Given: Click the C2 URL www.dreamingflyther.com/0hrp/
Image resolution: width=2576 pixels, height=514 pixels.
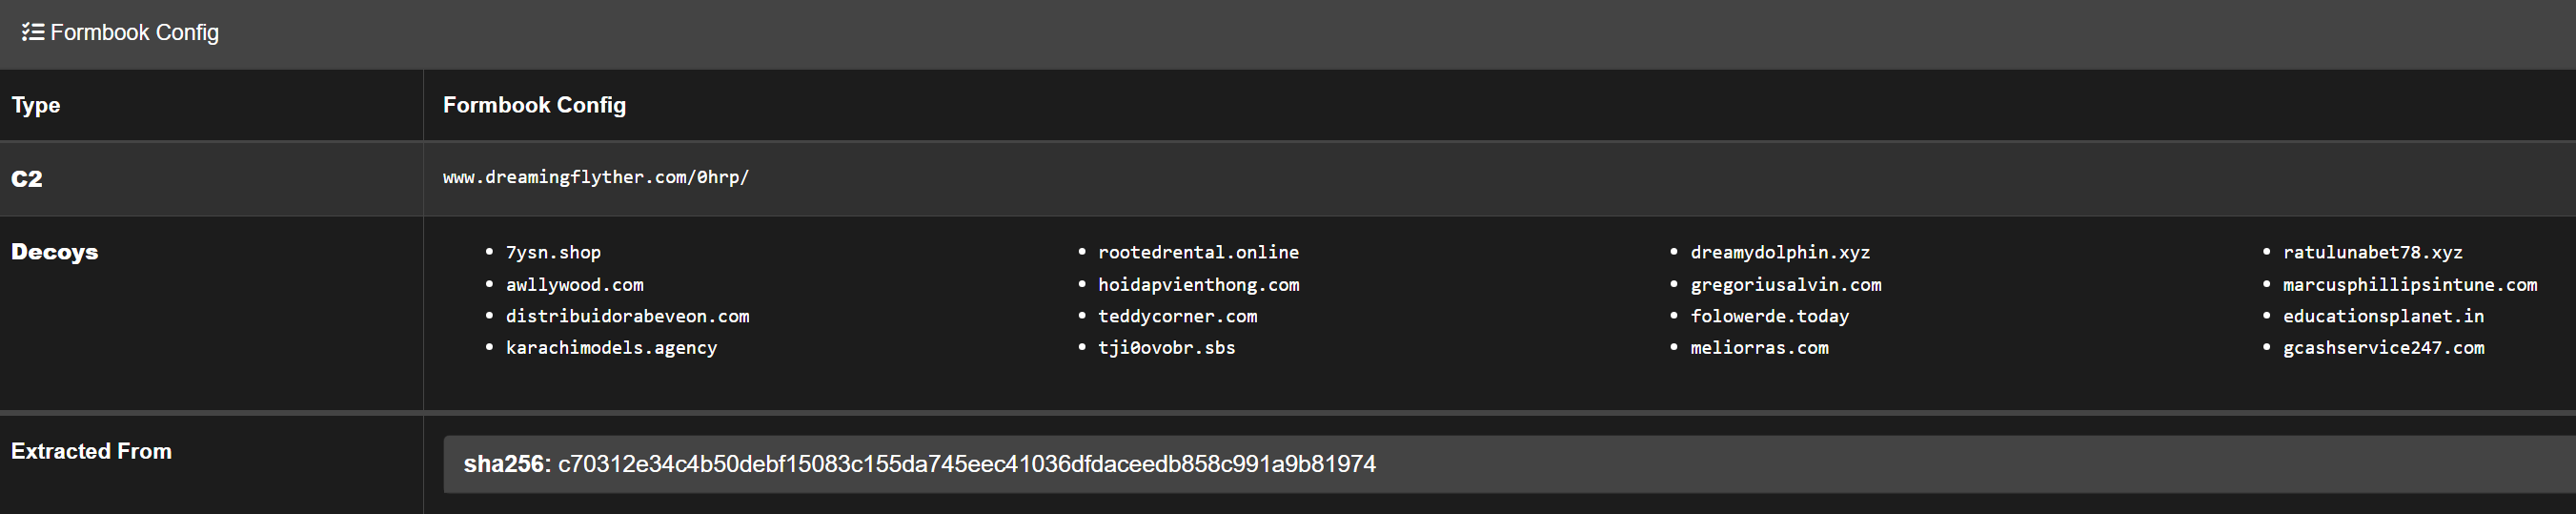Looking at the screenshot, I should pos(596,177).
